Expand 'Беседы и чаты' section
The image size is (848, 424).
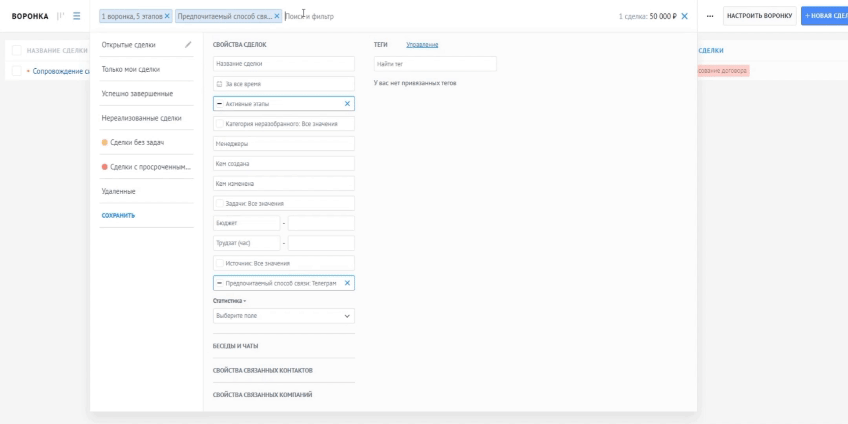(x=235, y=346)
